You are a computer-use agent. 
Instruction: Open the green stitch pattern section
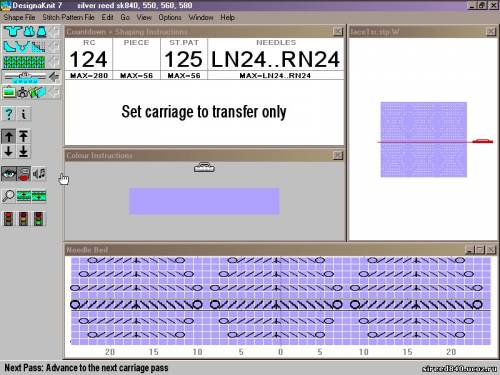[x=24, y=62]
